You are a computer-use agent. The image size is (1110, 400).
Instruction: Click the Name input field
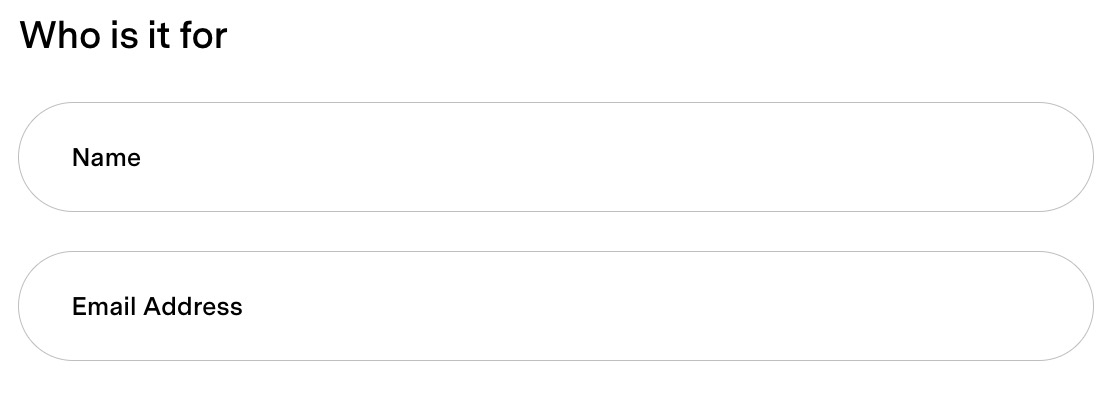click(x=556, y=157)
